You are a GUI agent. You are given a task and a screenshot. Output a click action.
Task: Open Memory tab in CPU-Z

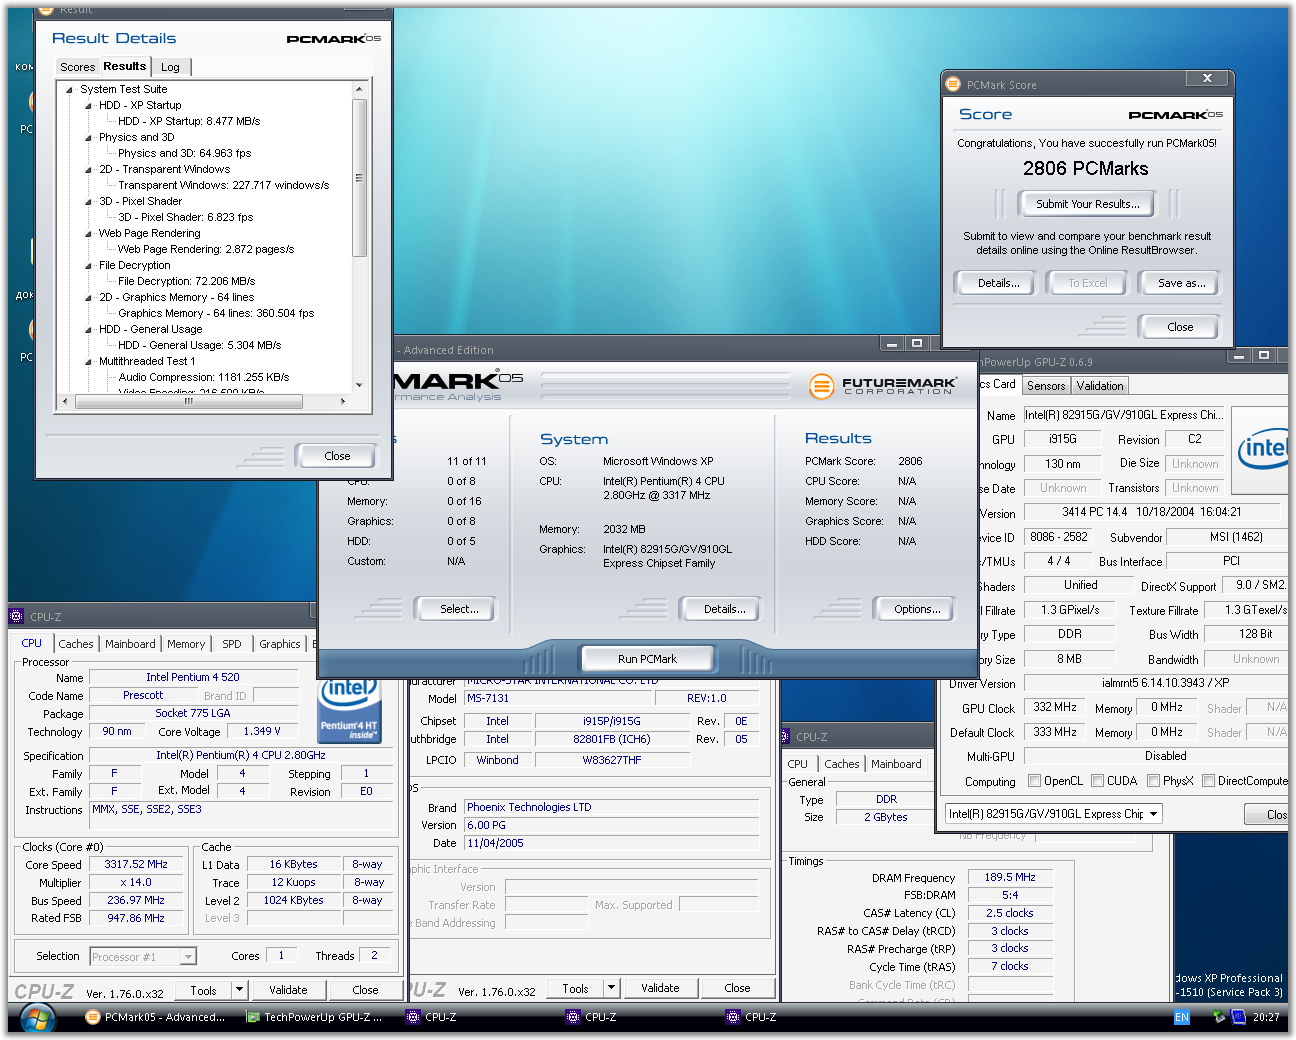pyautogui.click(x=186, y=644)
